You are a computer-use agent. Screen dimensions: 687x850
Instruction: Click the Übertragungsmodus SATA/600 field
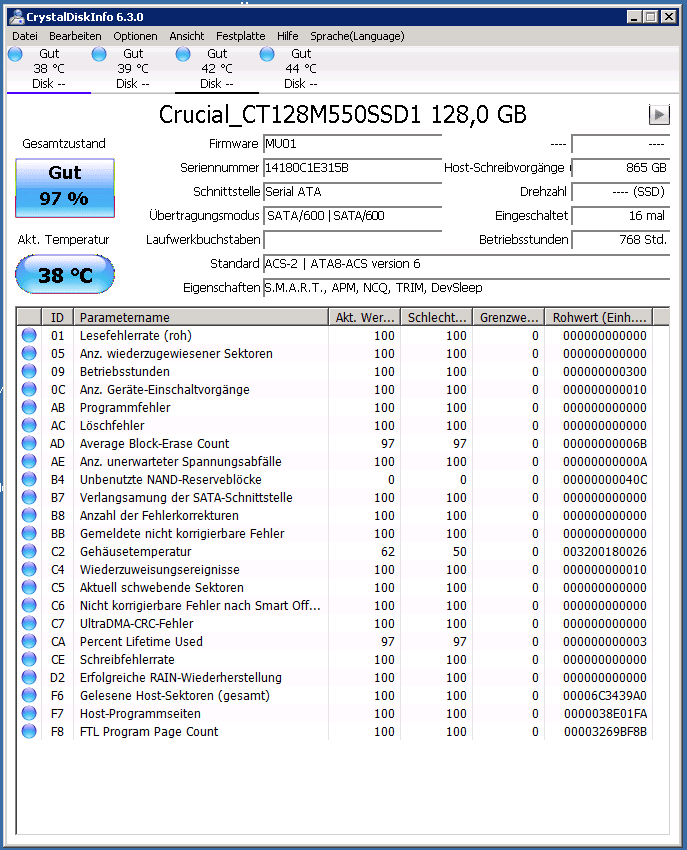tap(352, 216)
